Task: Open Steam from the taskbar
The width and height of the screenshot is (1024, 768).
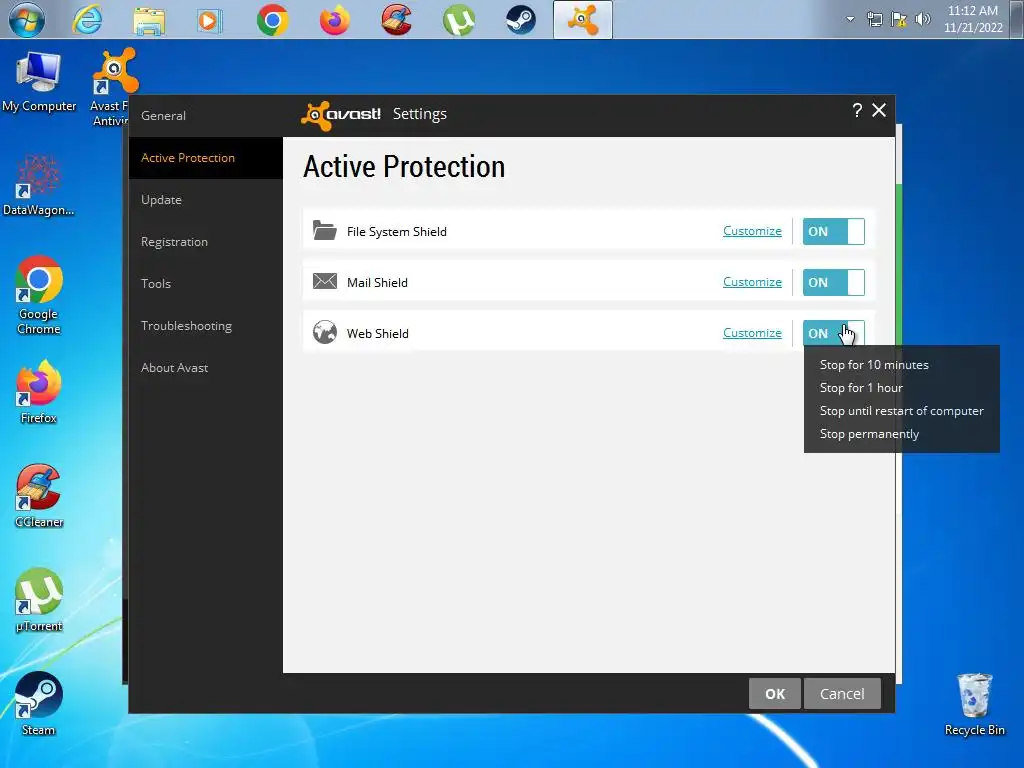Action: point(520,20)
